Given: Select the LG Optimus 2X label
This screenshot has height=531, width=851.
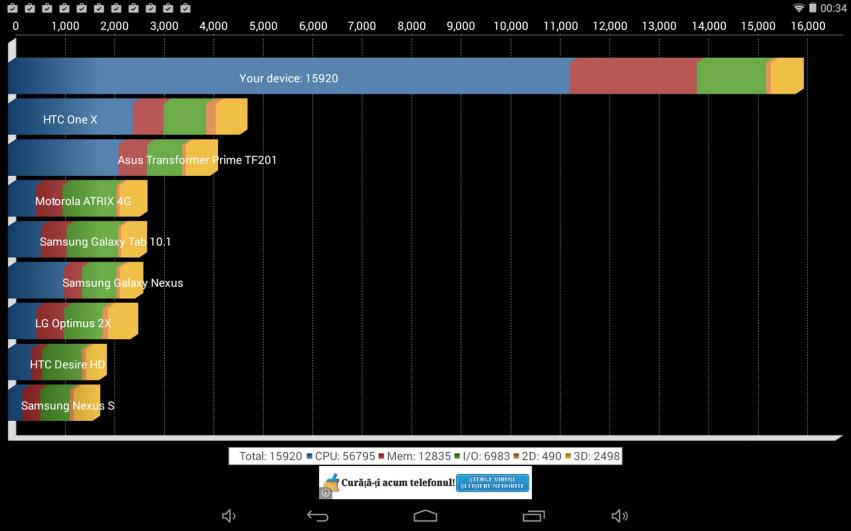Looking at the screenshot, I should coord(73,324).
